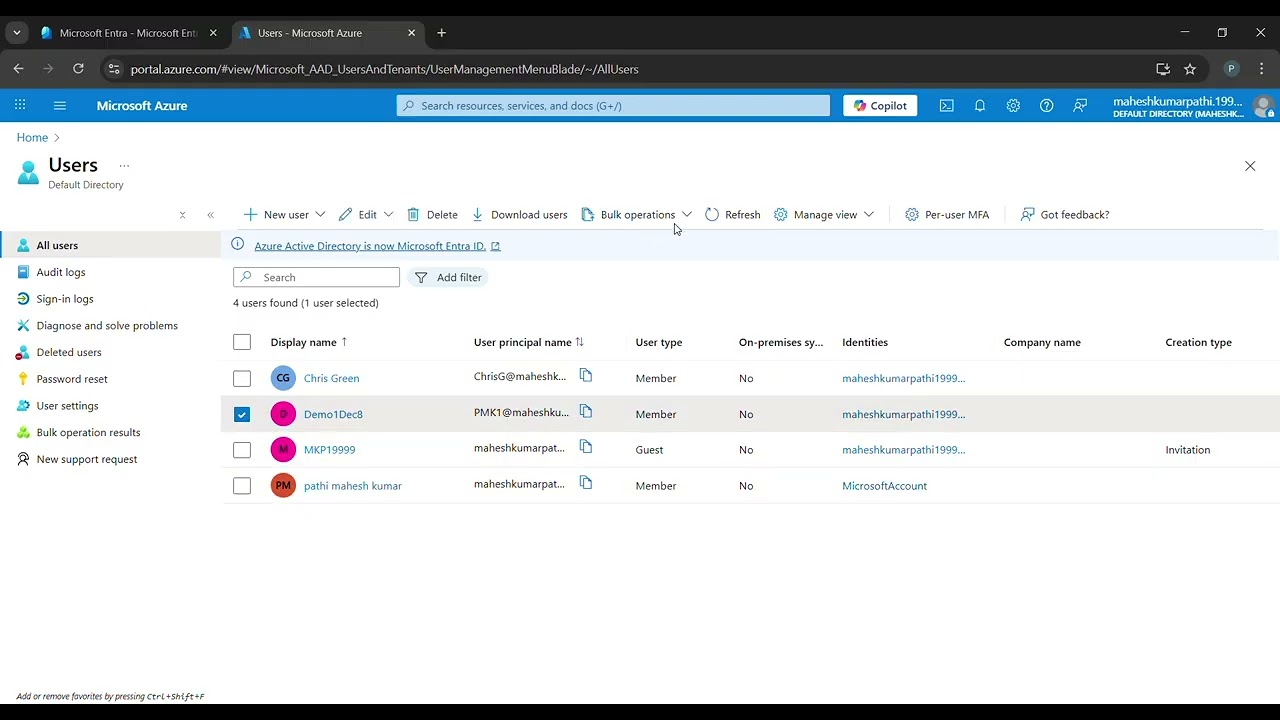This screenshot has width=1280, height=720.
Task: Go to the Home breadcrumb
Action: point(32,137)
